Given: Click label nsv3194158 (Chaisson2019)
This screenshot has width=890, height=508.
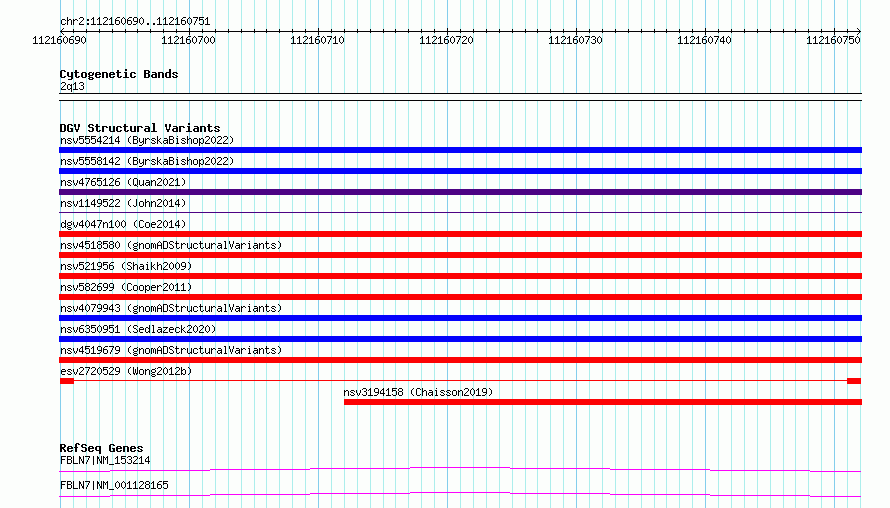Looking at the screenshot, I should [418, 392].
